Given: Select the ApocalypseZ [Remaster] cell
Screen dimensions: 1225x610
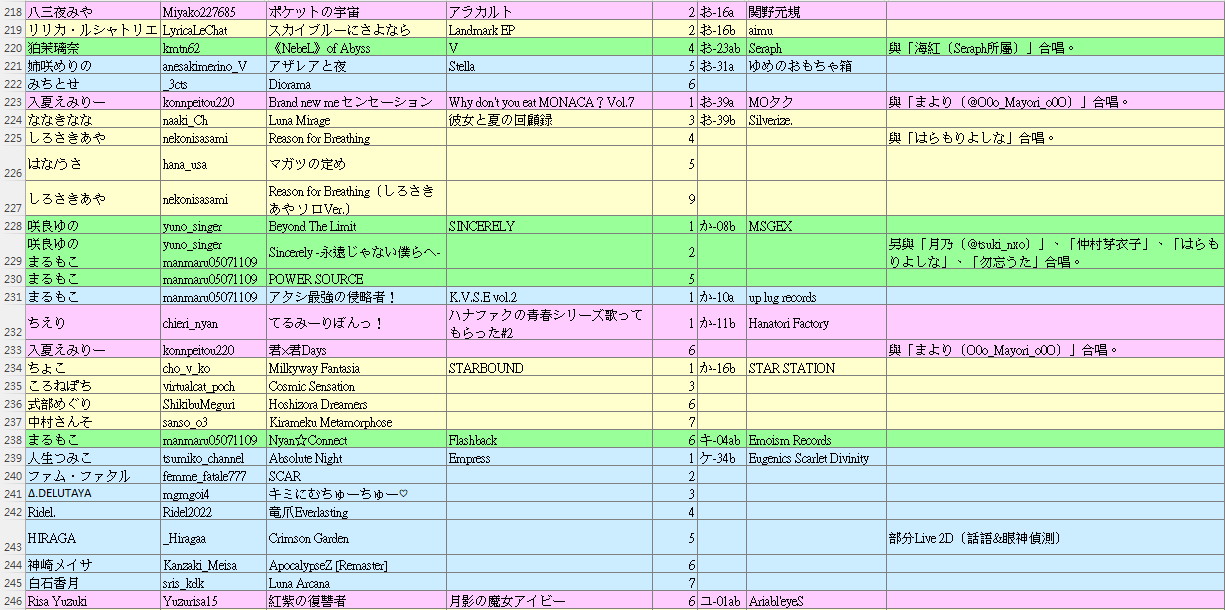Looking at the screenshot, I should coord(355,565).
